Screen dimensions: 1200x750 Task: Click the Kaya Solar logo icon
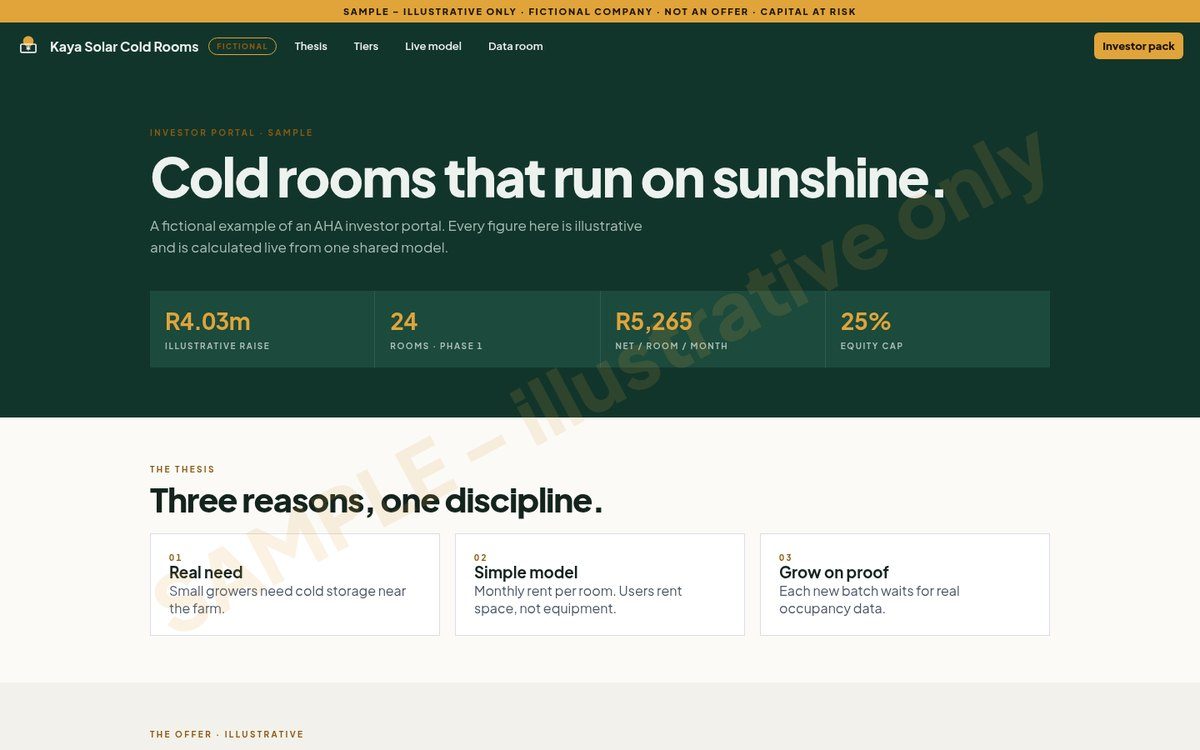tap(28, 46)
